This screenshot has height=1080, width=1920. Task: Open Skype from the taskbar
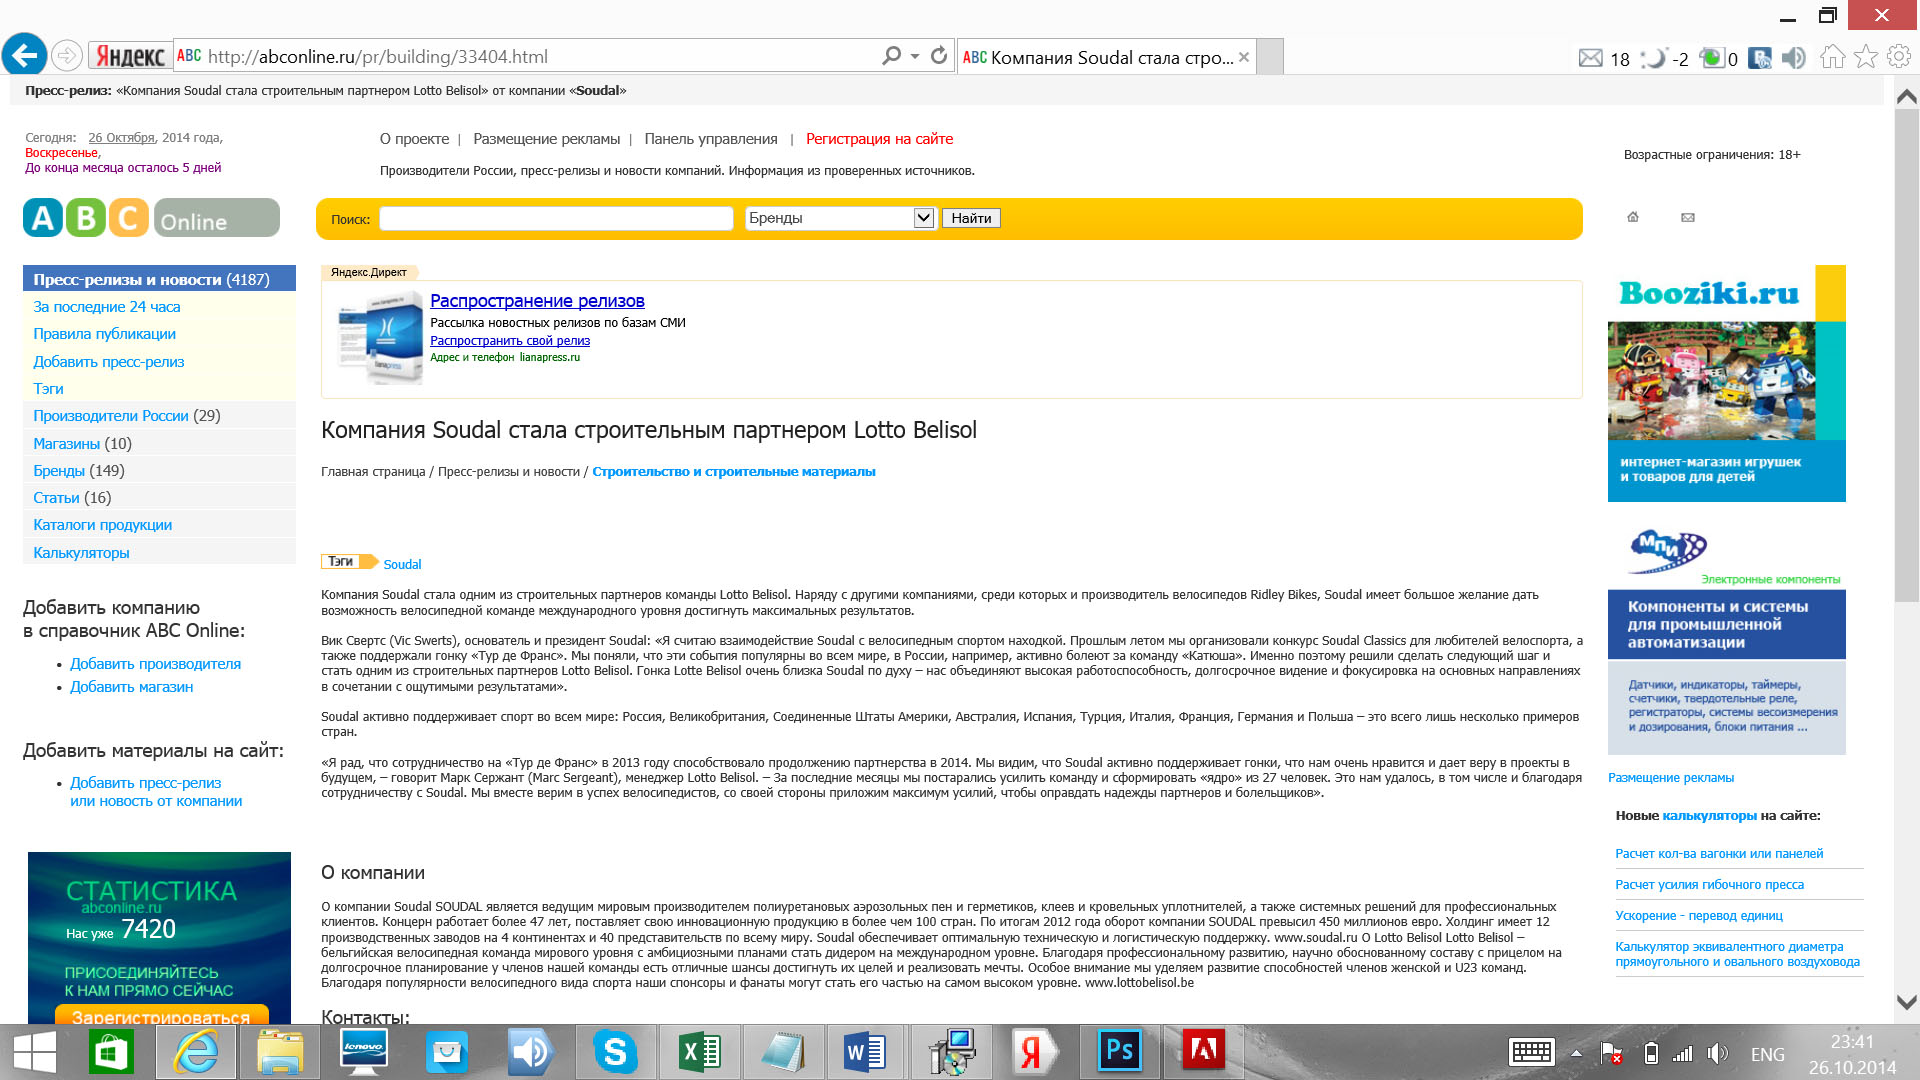point(615,1052)
